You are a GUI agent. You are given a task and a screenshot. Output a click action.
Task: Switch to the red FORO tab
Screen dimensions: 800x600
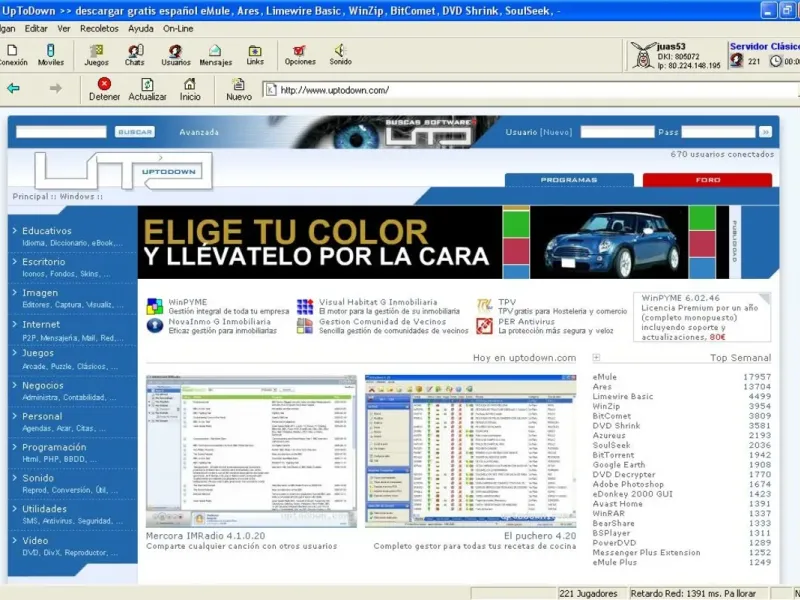click(708, 180)
